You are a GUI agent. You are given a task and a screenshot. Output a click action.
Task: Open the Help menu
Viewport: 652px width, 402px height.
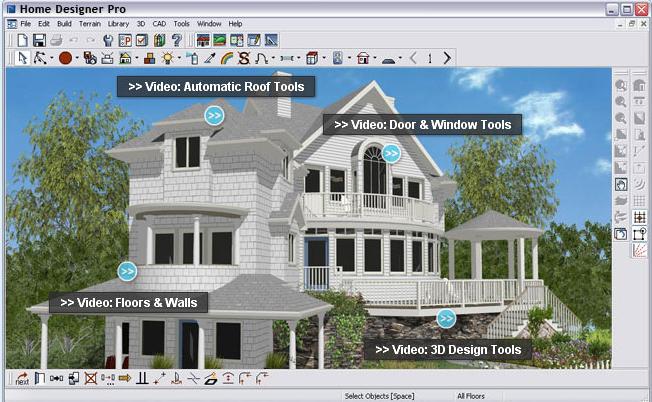point(235,24)
